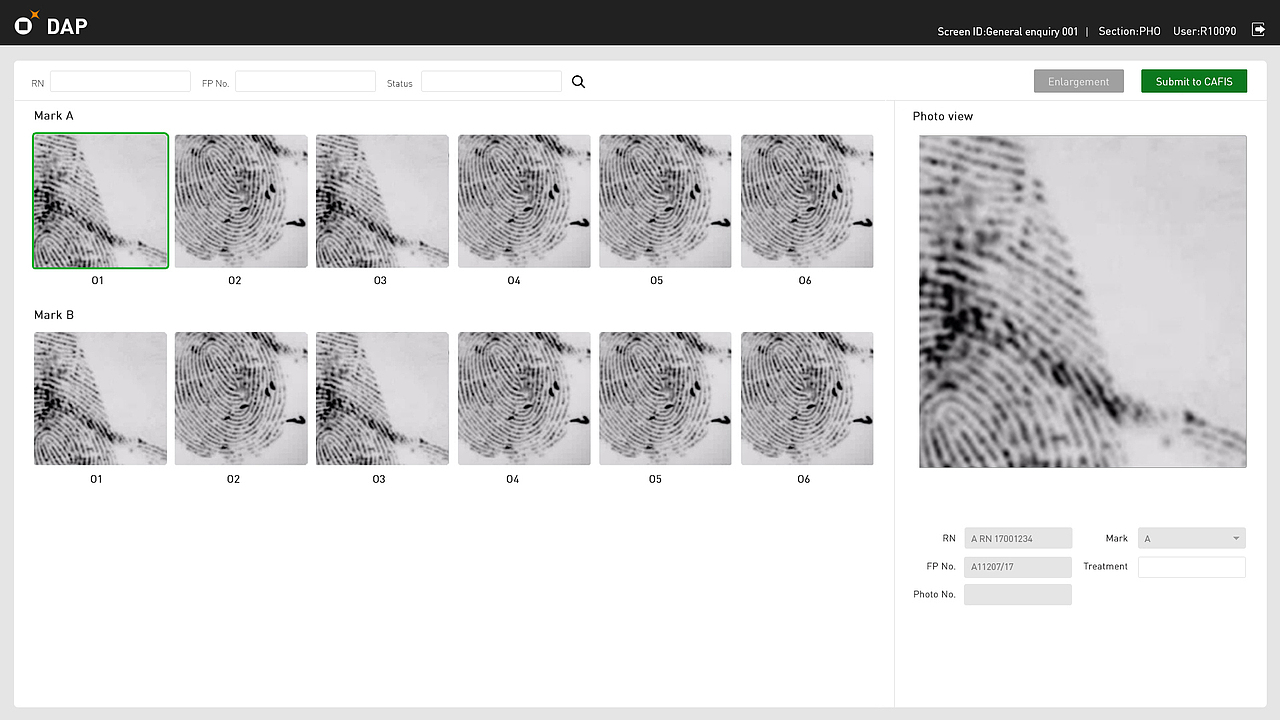Click the magnifying glass search icon
1280x720 pixels.
[578, 81]
